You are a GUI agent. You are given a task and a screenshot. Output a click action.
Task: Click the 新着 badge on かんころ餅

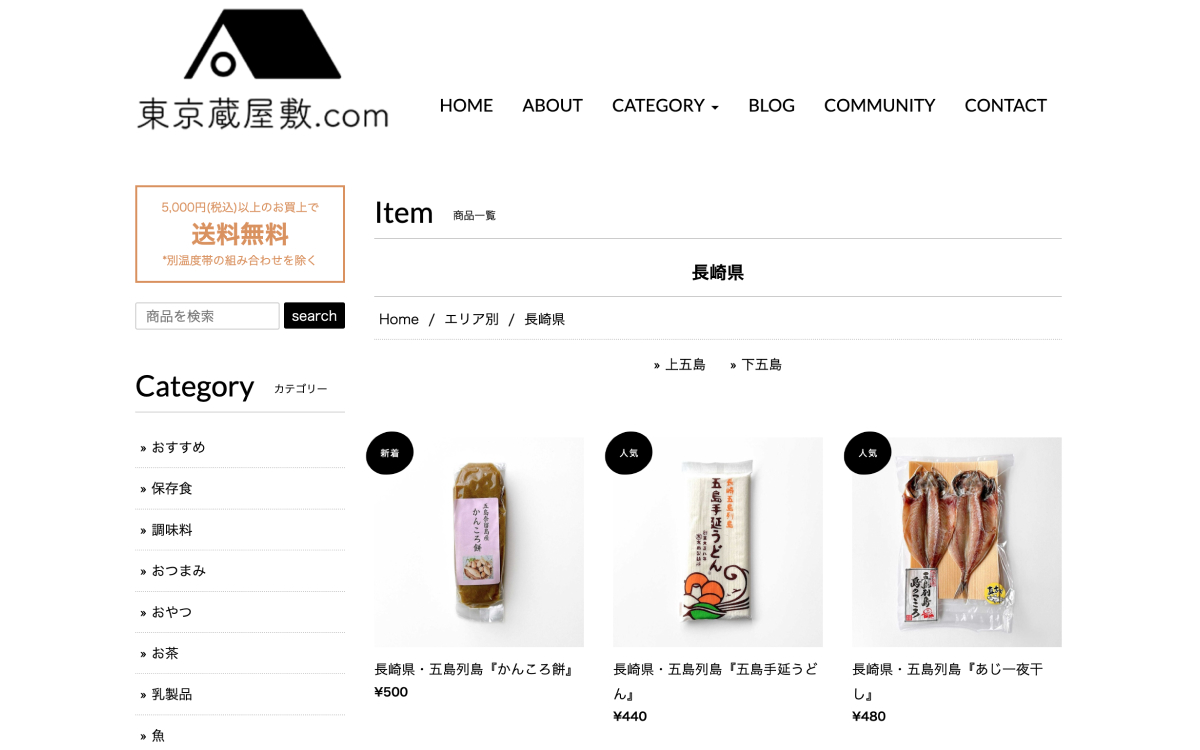pos(390,453)
